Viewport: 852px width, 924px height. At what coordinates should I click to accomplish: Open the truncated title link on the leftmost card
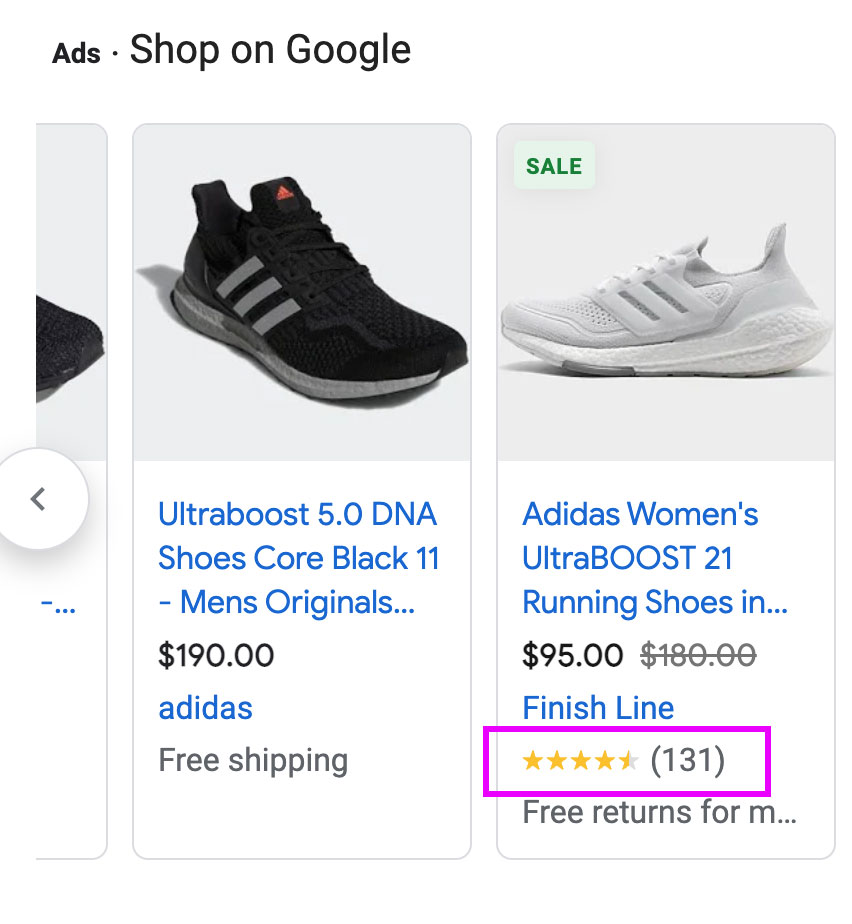click(x=58, y=604)
